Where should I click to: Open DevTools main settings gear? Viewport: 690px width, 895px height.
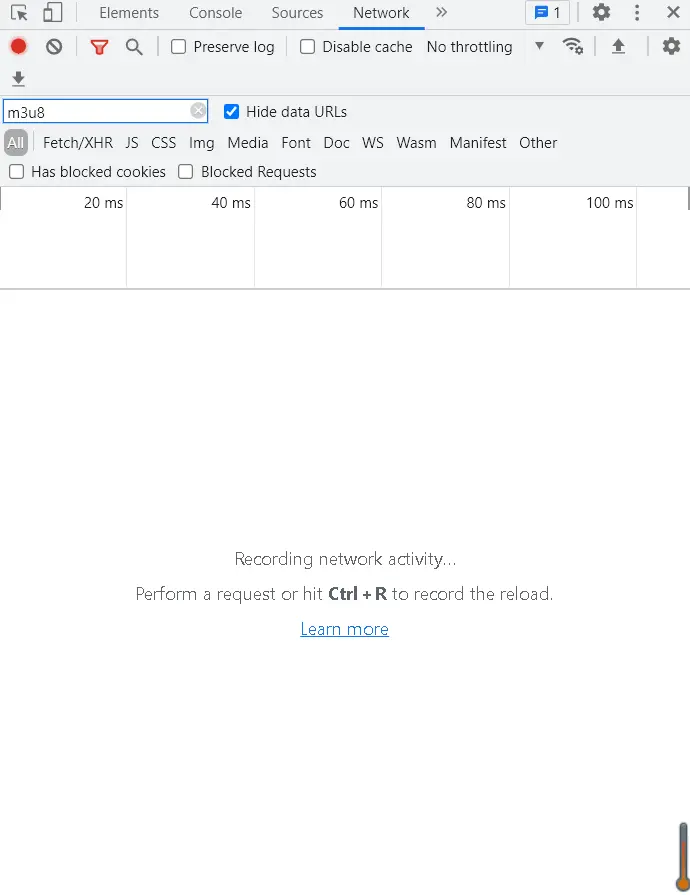point(601,13)
